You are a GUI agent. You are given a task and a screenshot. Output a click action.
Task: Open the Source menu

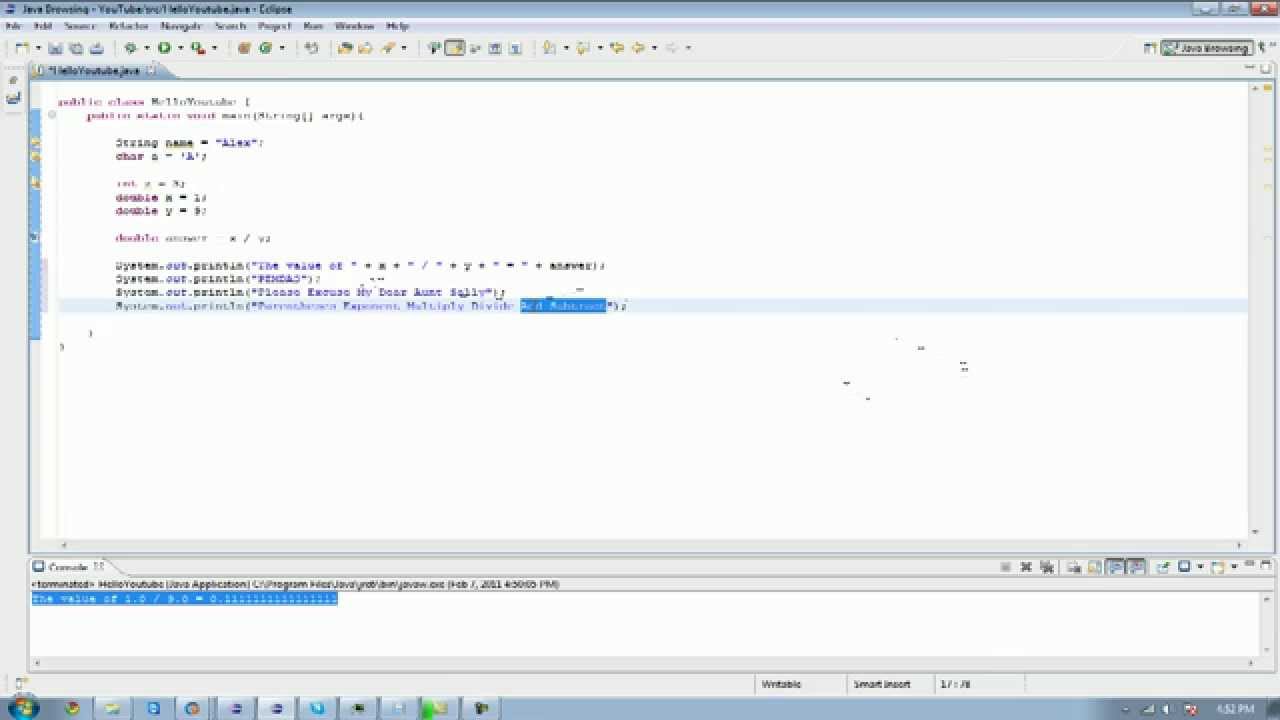click(79, 26)
